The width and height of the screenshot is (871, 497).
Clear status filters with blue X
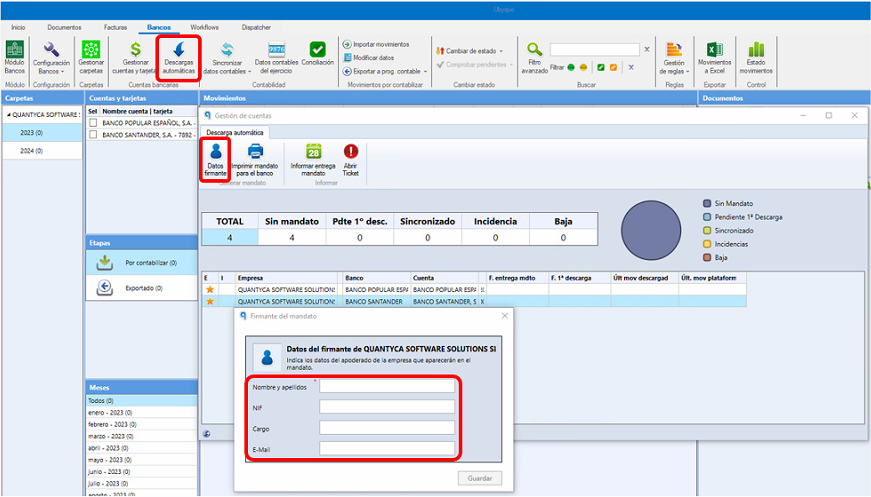pos(631,68)
